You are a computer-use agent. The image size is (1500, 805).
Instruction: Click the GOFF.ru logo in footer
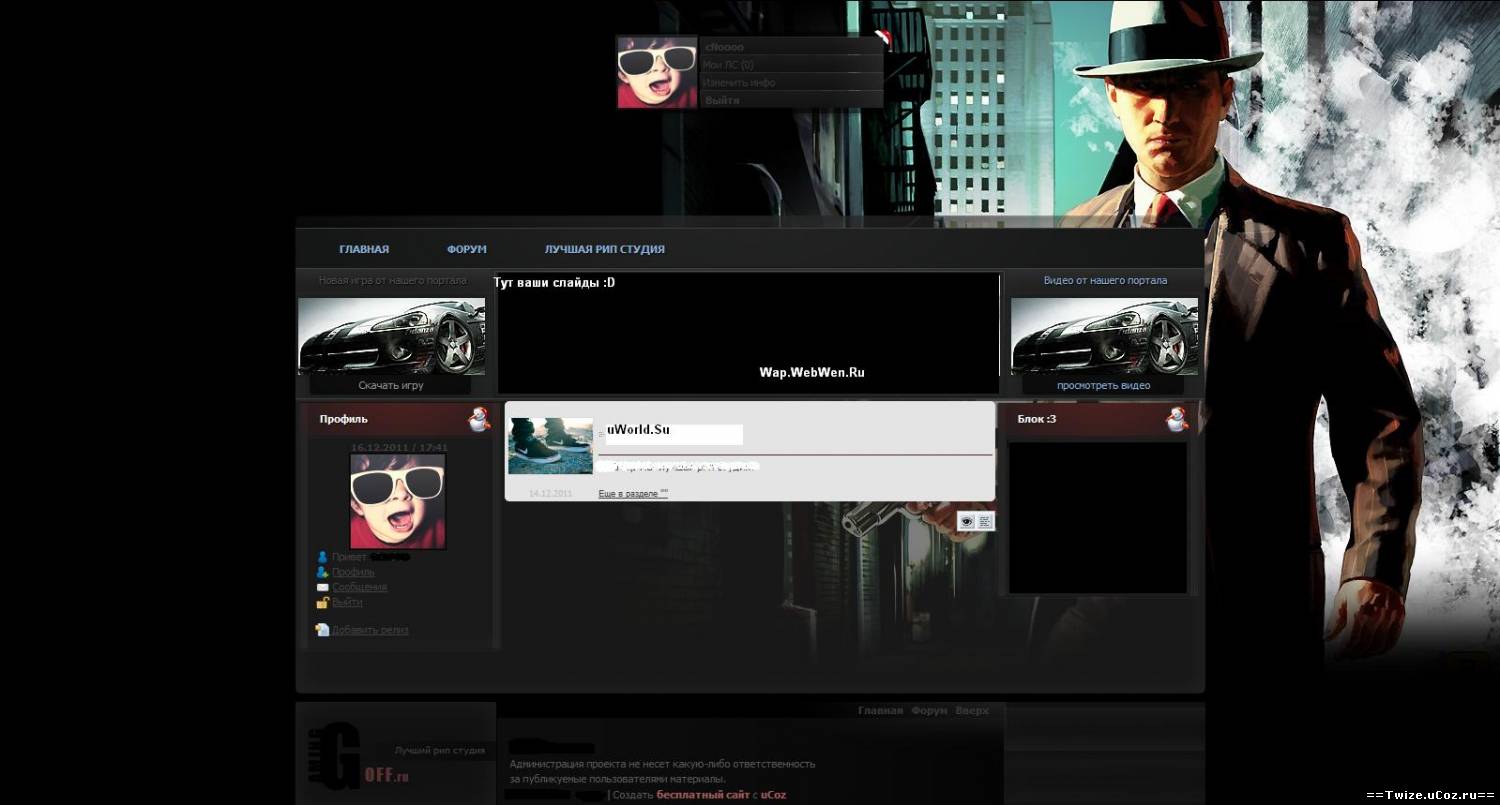pos(358,758)
